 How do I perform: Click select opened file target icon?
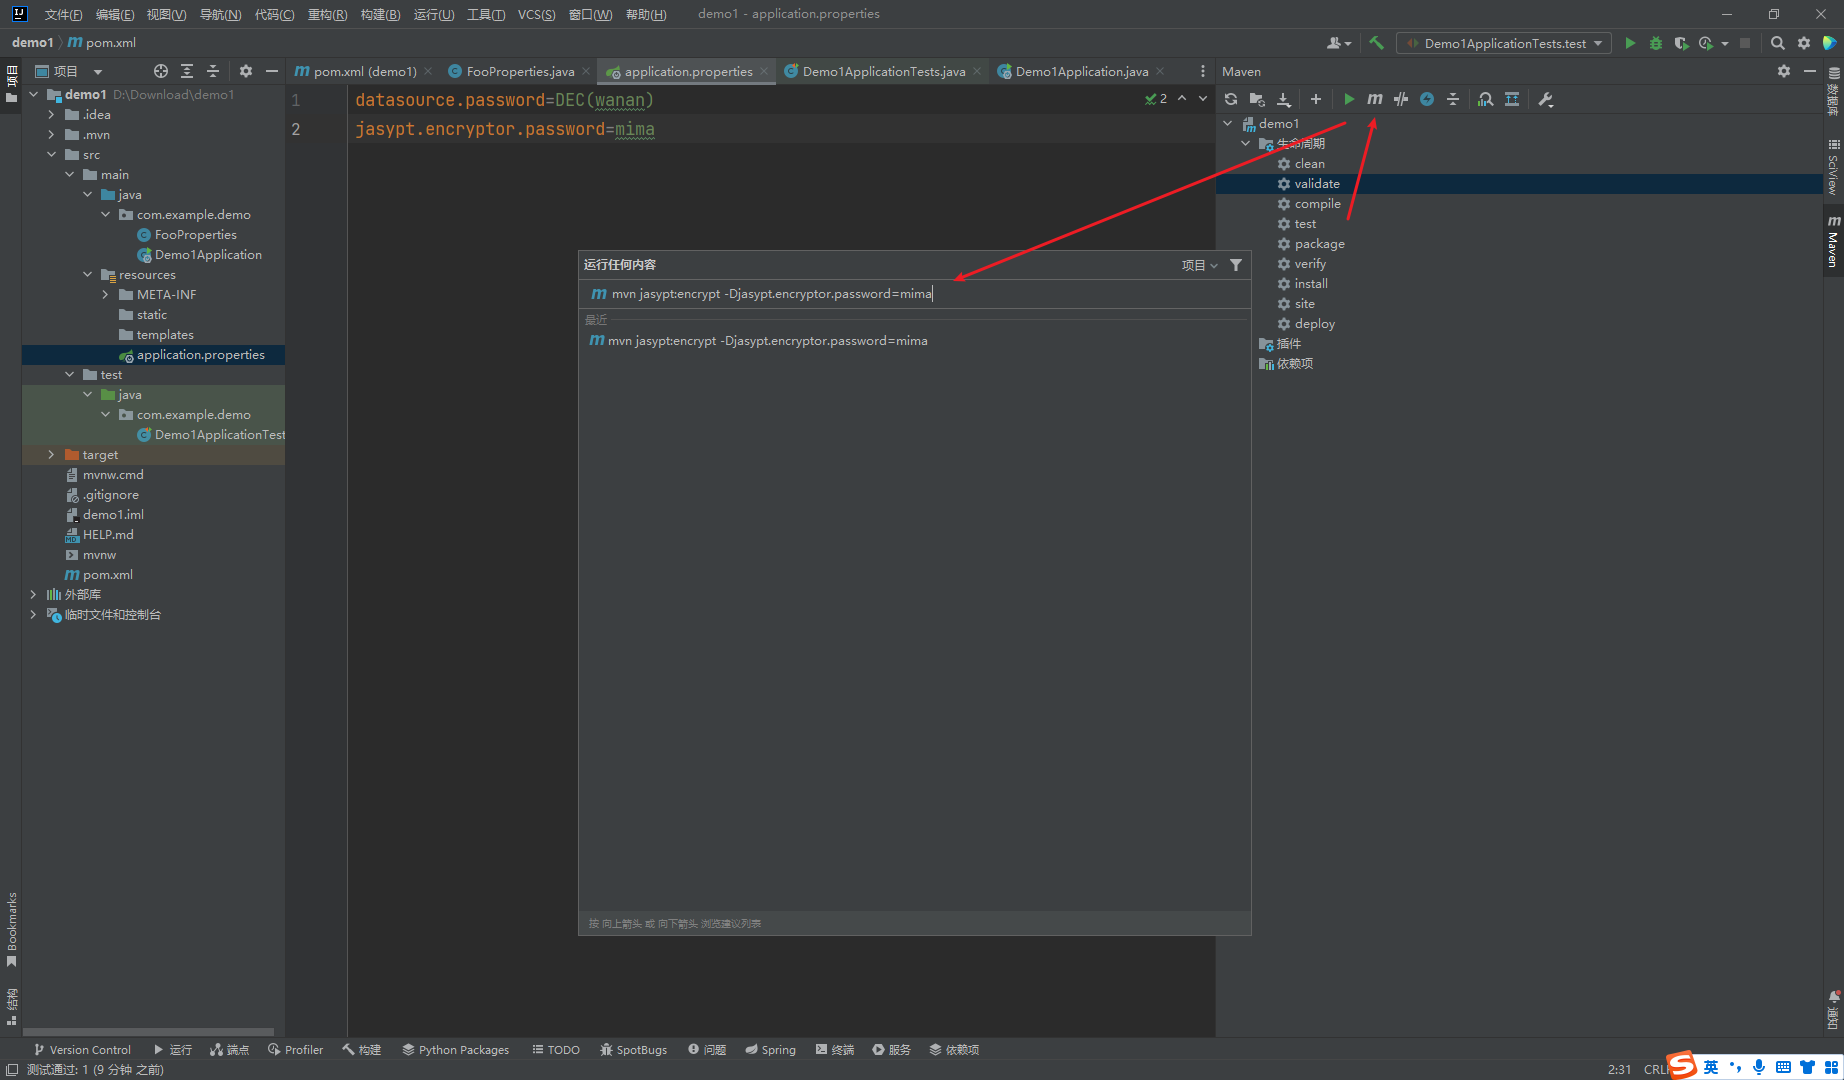pos(161,71)
